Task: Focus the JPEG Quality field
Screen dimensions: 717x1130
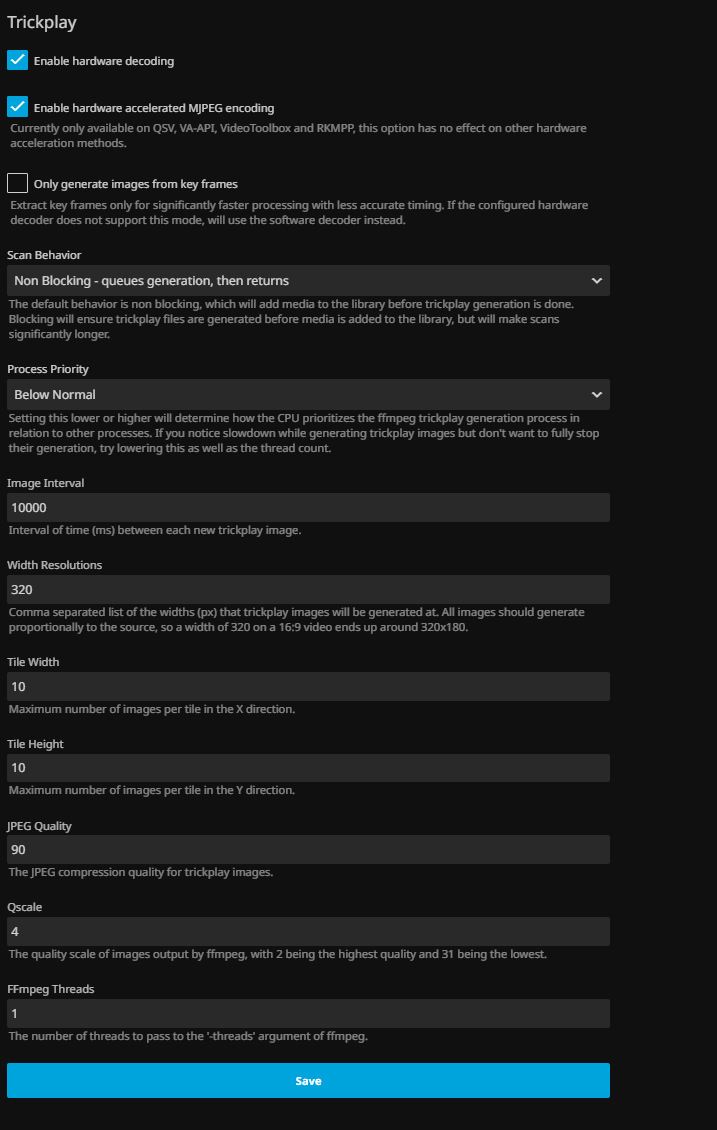Action: pos(308,850)
